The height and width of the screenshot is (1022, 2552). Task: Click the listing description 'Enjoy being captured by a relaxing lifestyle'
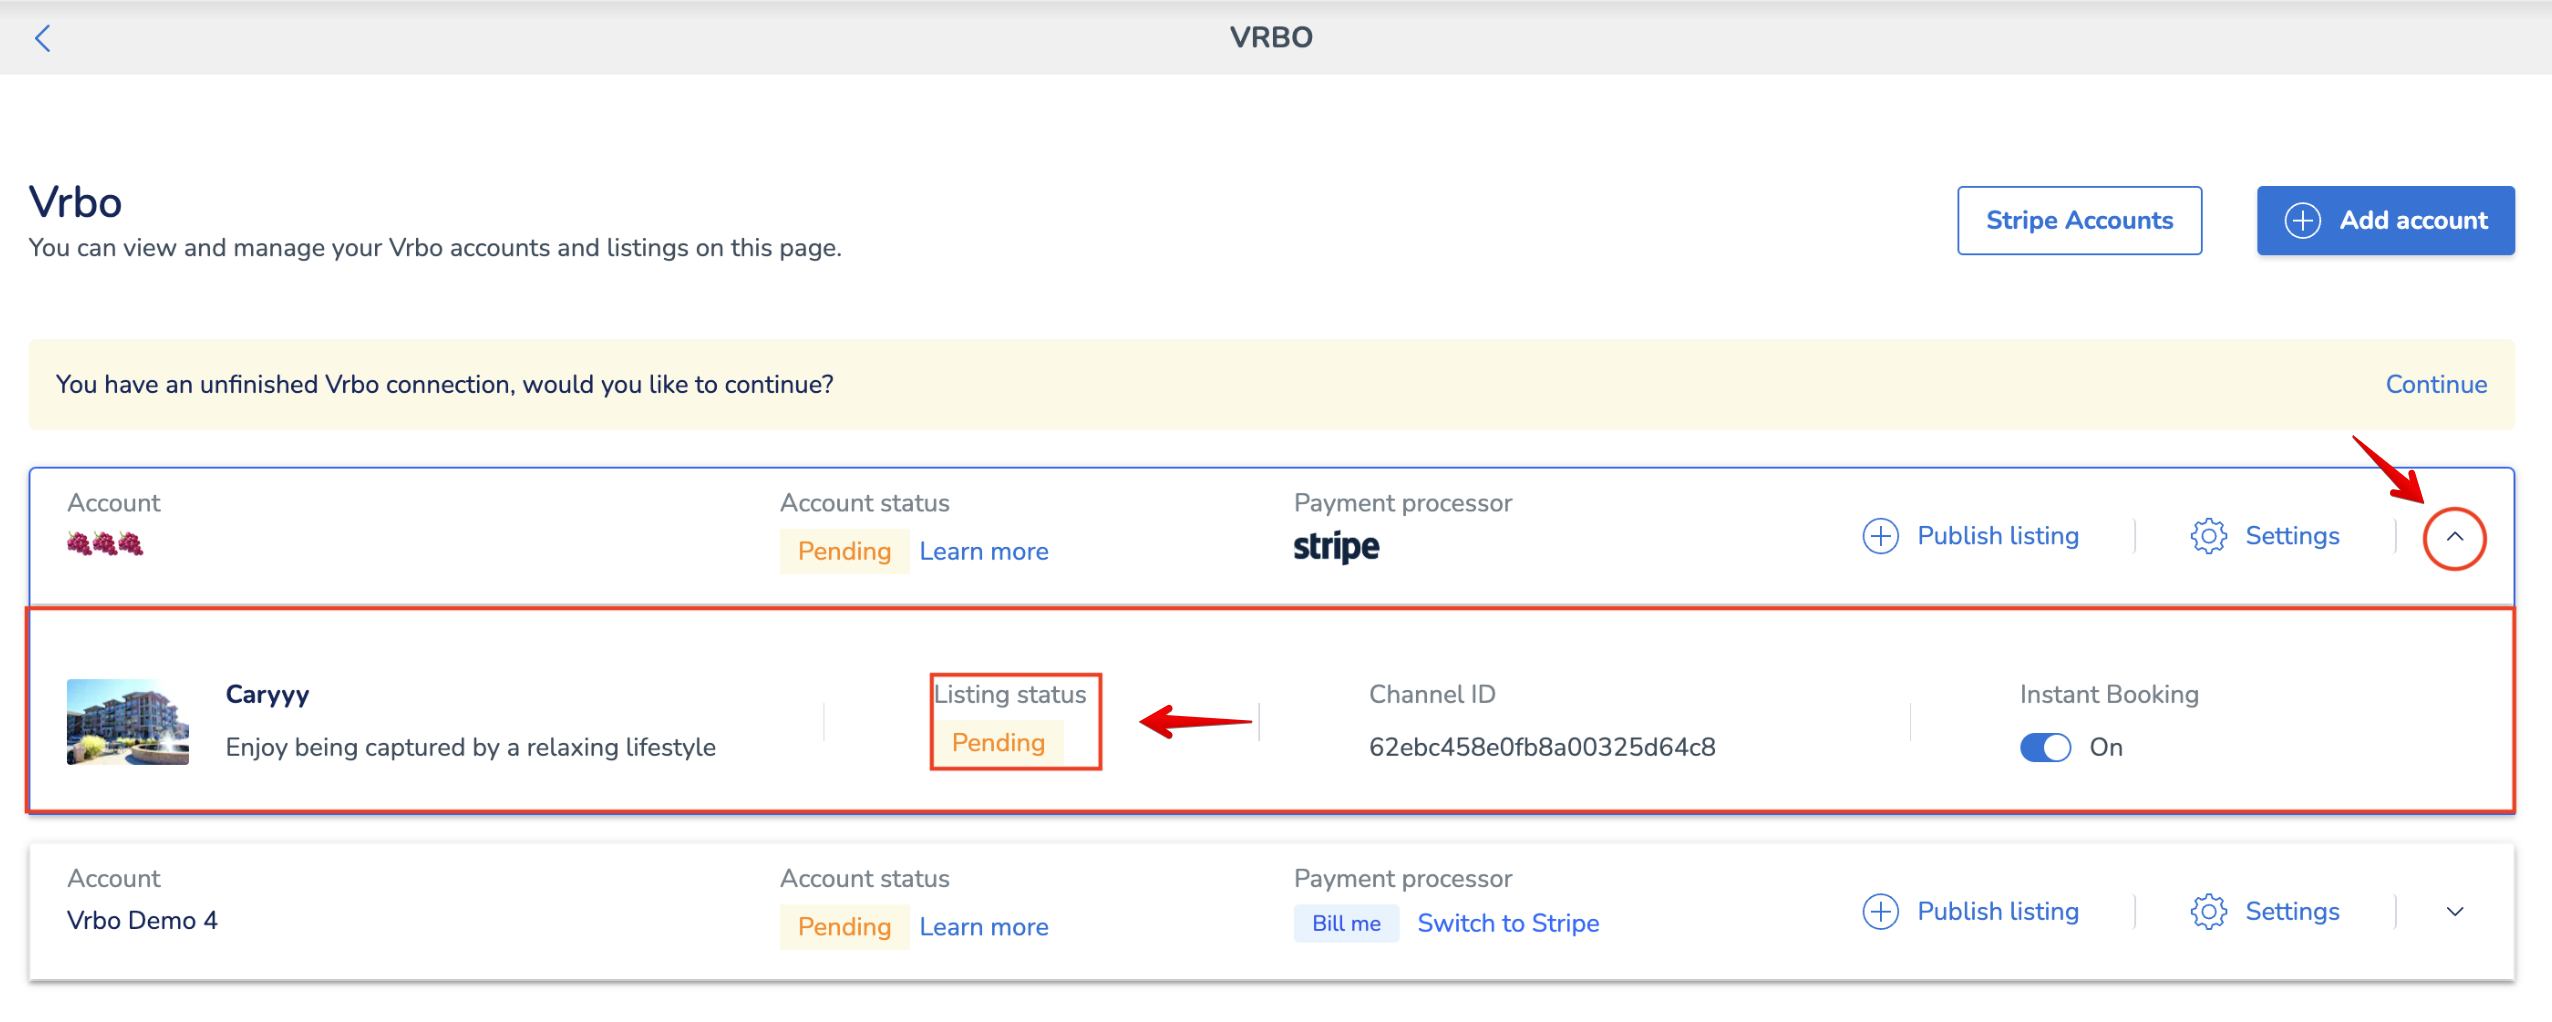pyautogui.click(x=470, y=747)
